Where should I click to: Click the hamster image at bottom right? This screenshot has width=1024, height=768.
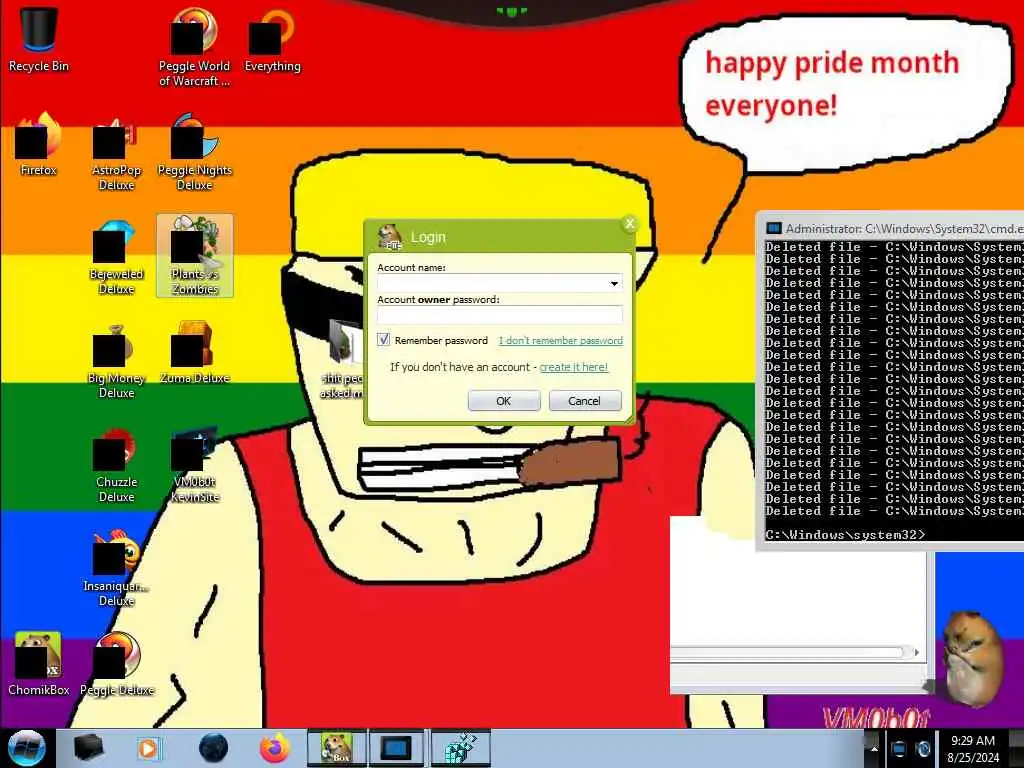972,658
